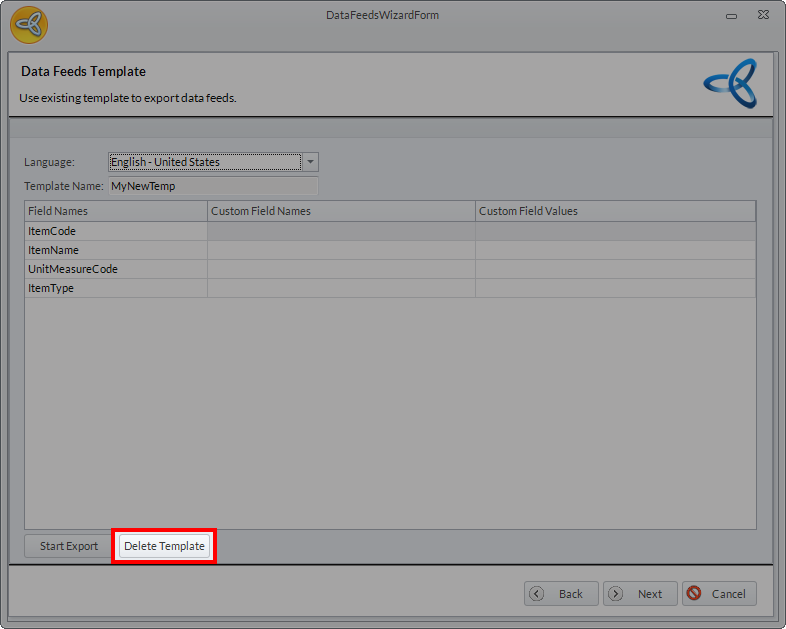Click the Custom Field Values column header
786x629 pixels.
point(614,211)
